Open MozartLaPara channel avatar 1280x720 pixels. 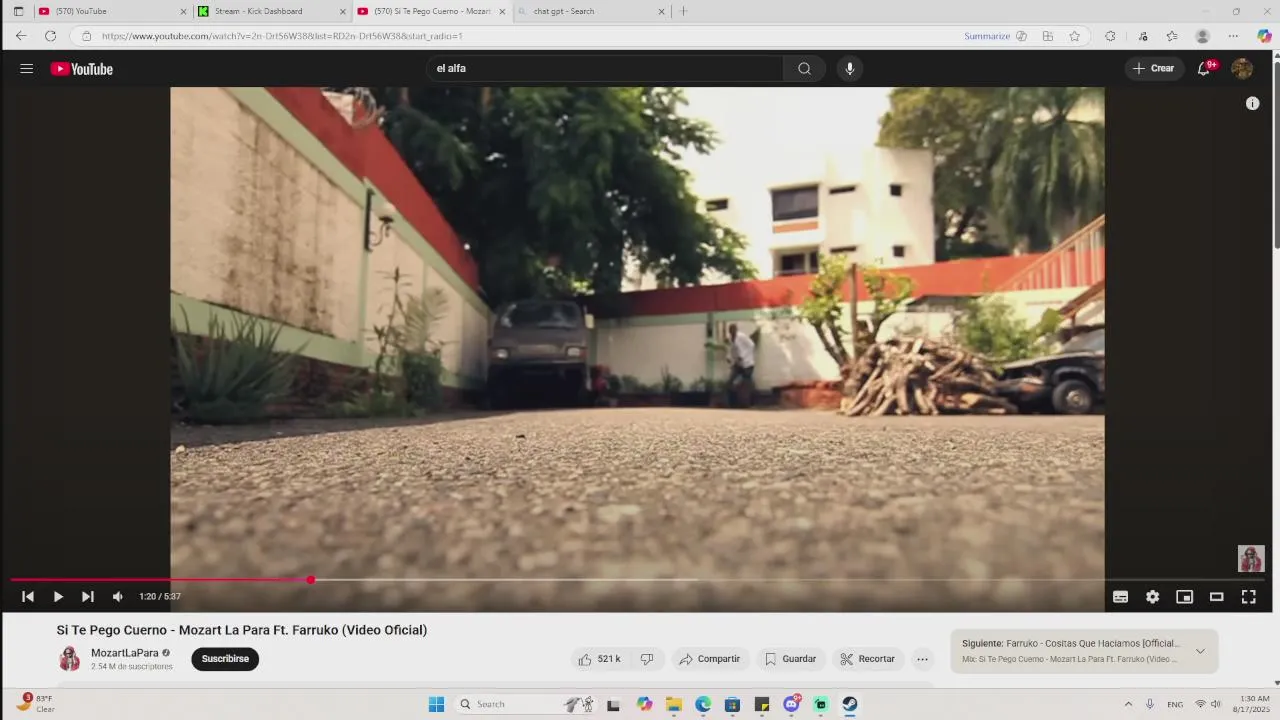tap(69, 658)
